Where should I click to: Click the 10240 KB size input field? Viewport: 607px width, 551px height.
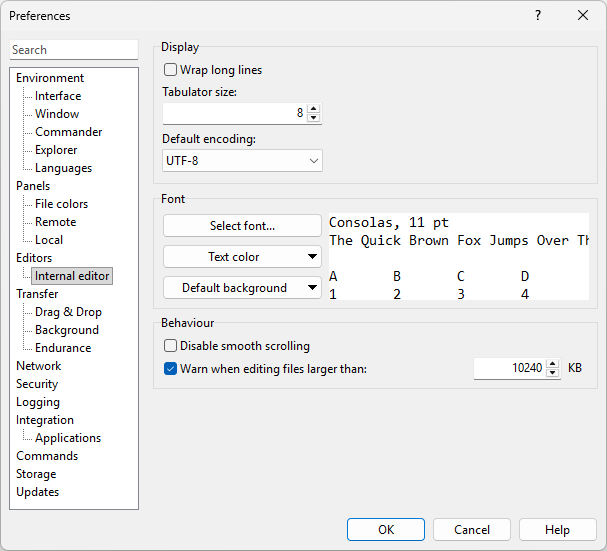(510, 368)
